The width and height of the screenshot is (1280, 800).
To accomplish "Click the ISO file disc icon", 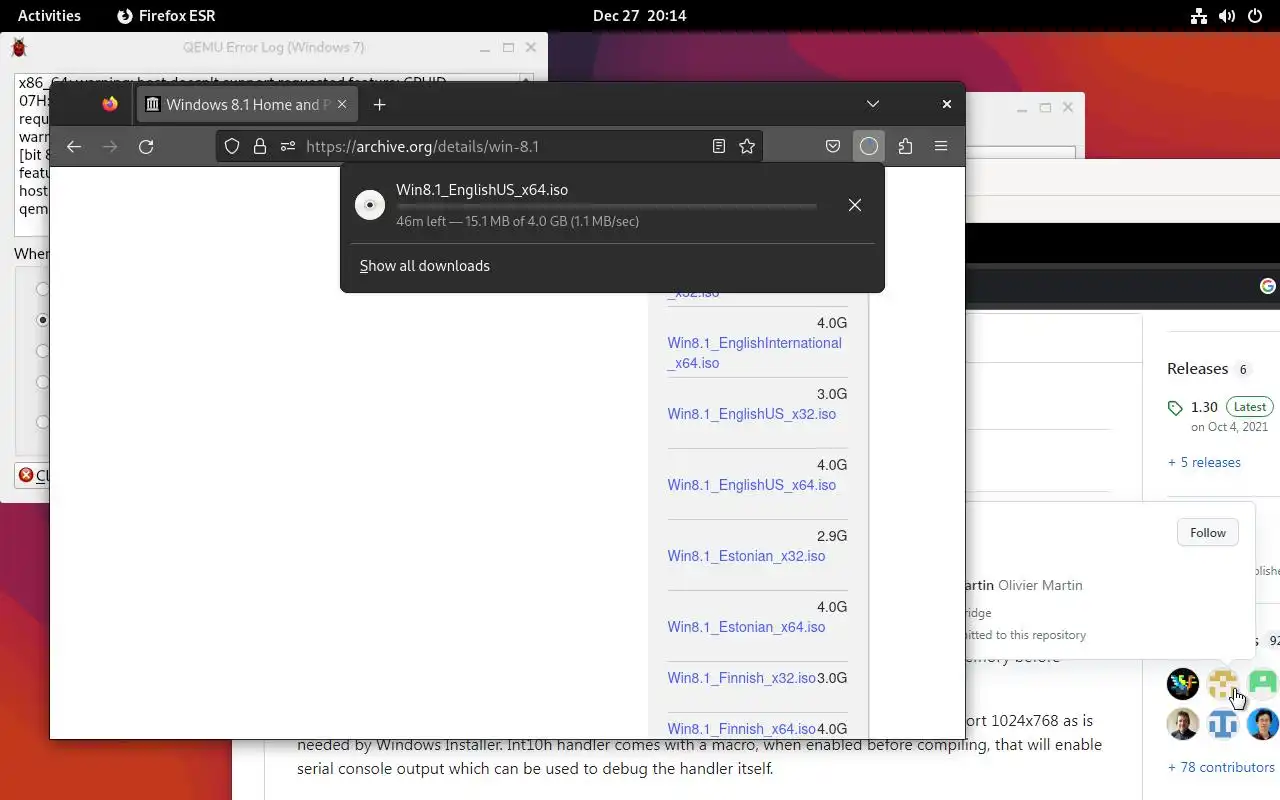I will tap(370, 205).
